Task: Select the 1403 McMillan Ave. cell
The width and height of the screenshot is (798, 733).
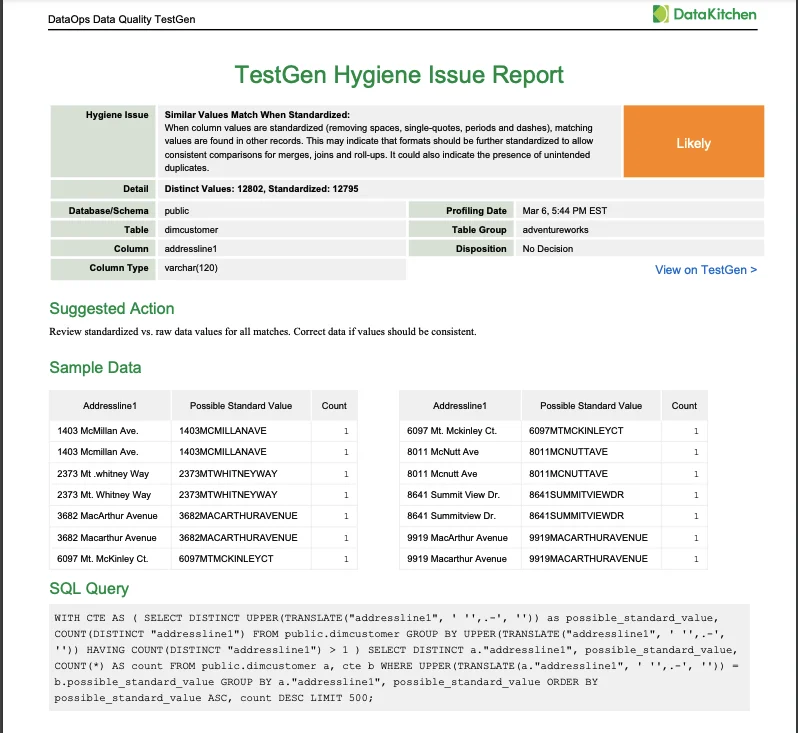Action: pyautogui.click(x=98, y=431)
